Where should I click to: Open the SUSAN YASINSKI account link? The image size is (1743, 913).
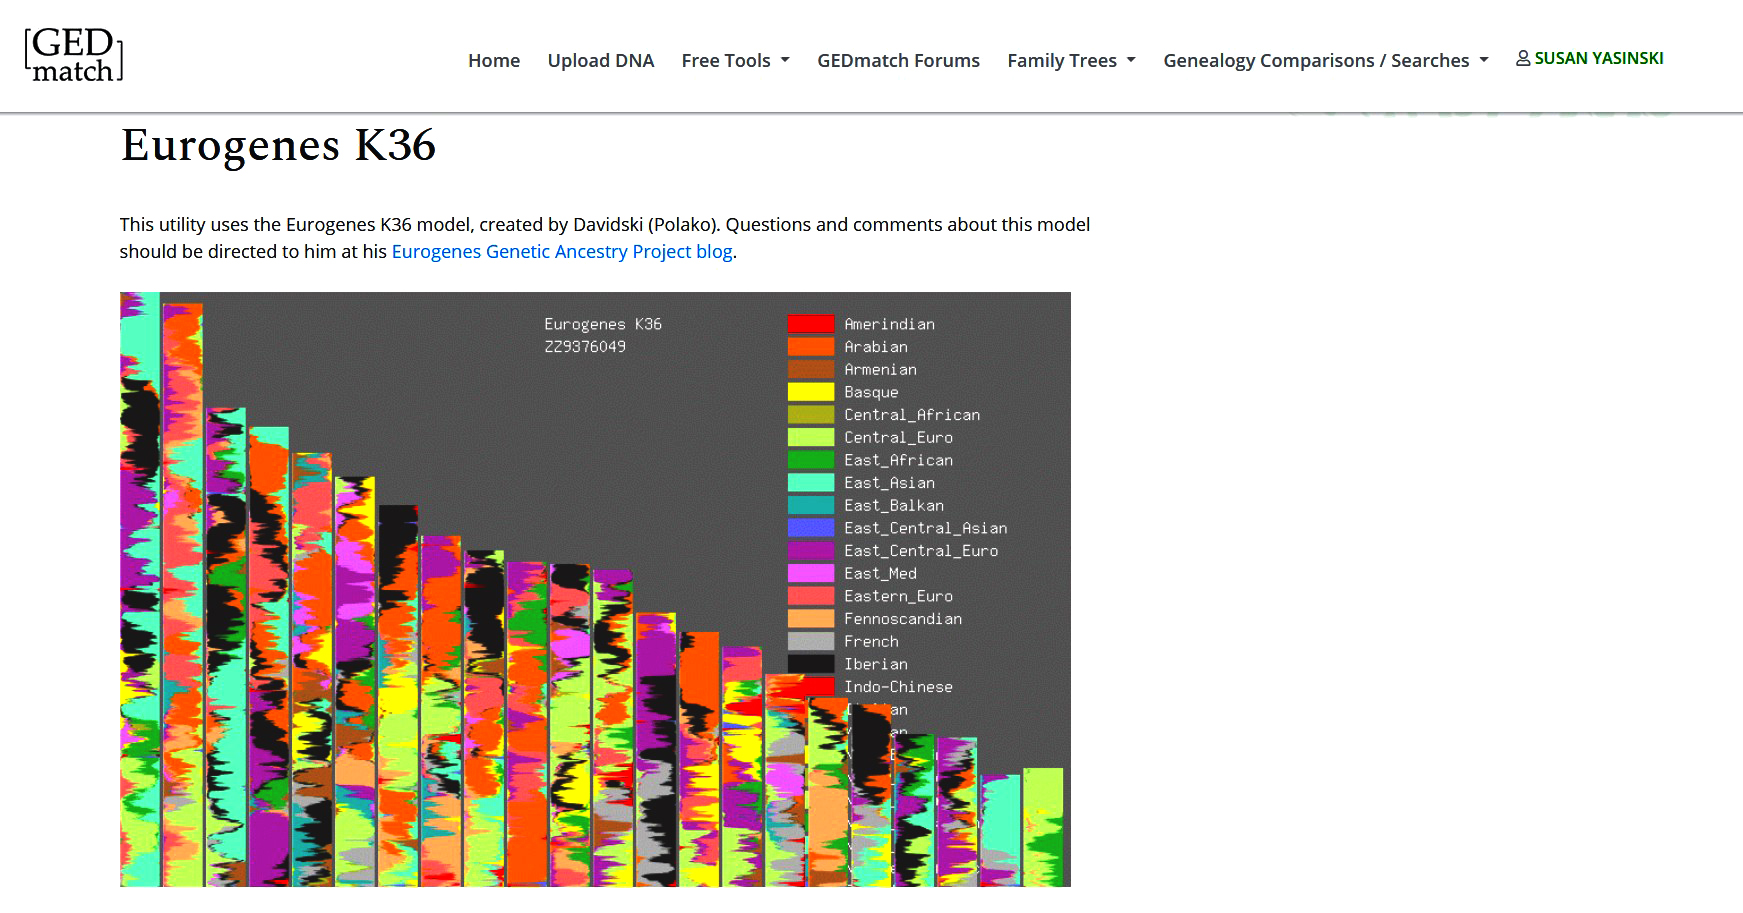point(1599,58)
